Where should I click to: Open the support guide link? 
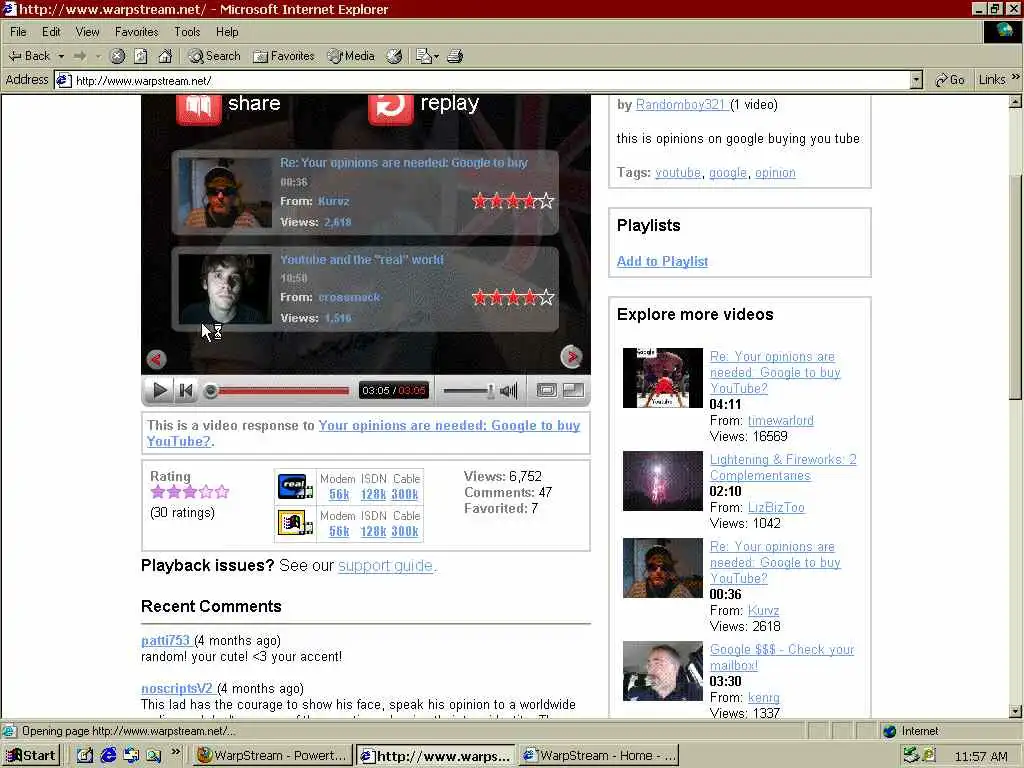[385, 566]
